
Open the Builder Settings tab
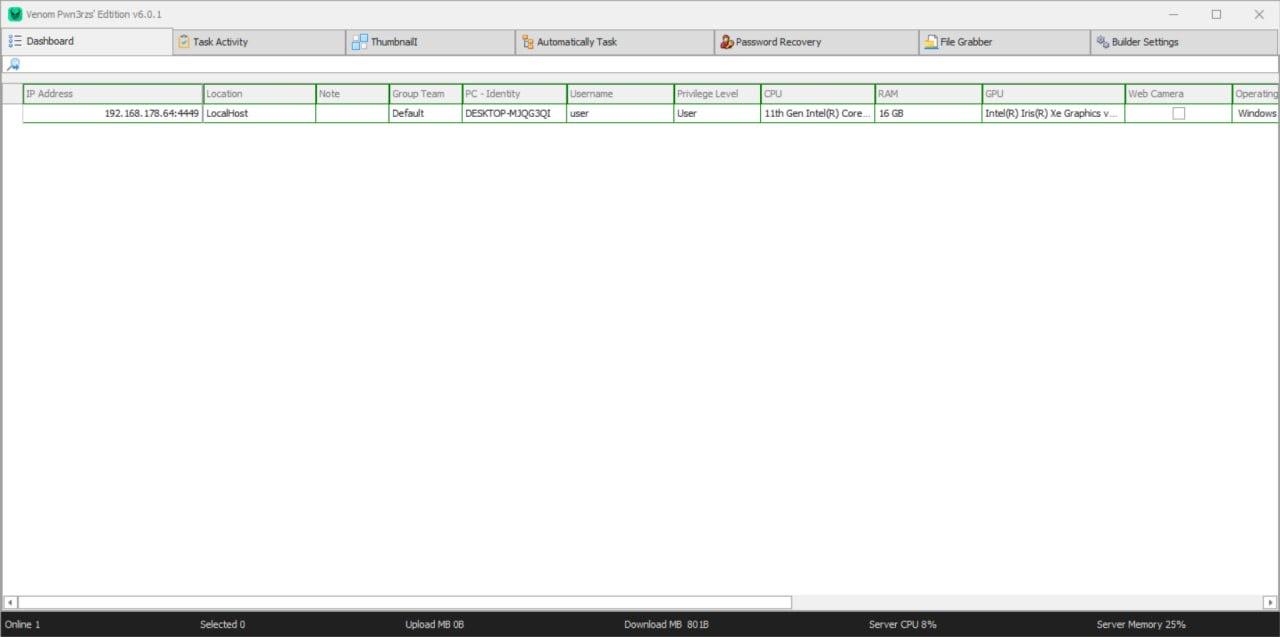[1184, 42]
